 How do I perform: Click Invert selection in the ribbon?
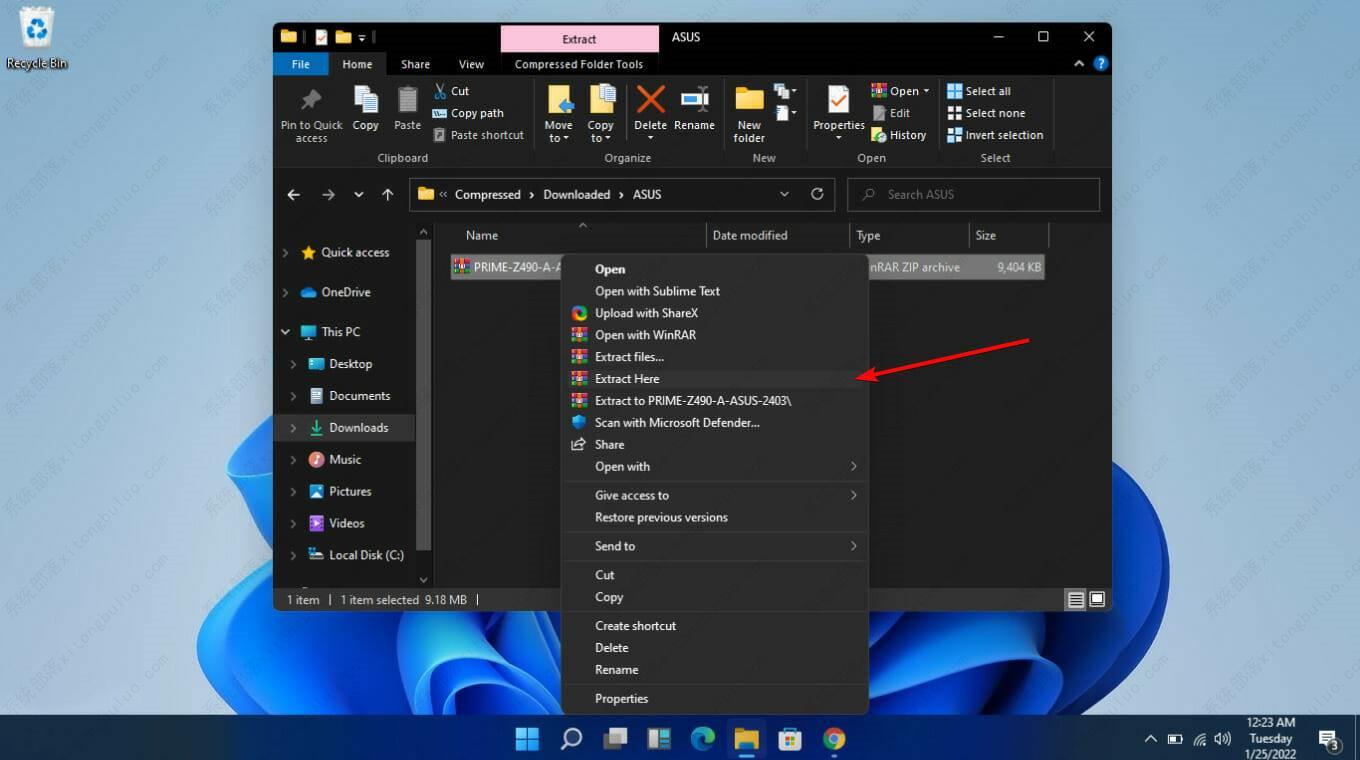[1003, 135]
